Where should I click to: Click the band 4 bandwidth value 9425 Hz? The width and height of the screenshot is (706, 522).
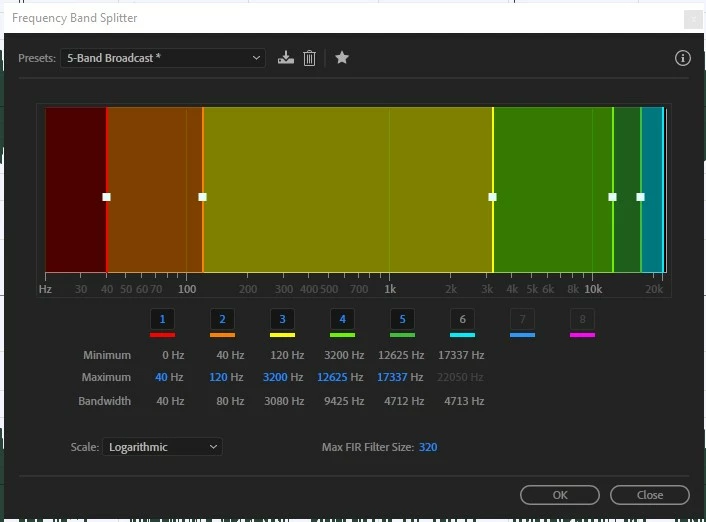[344, 401]
